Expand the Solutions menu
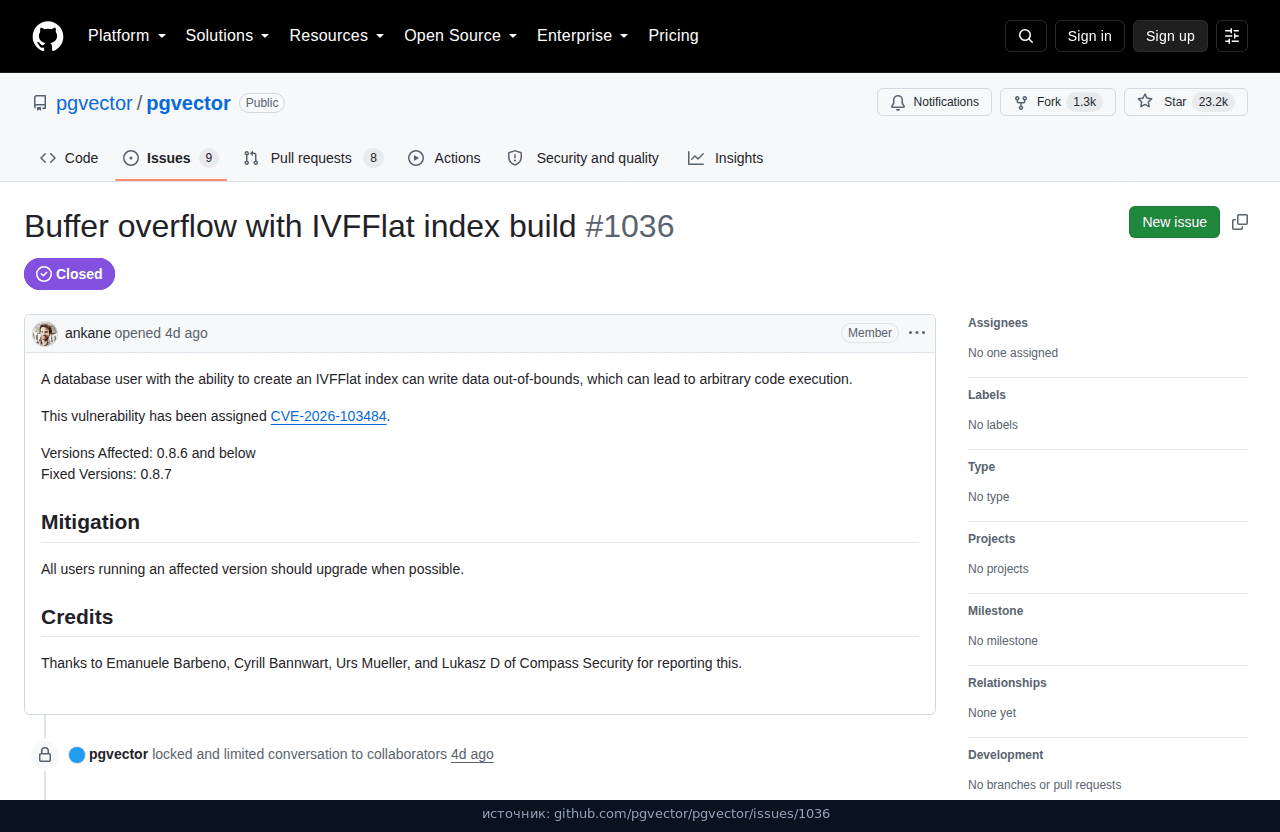The image size is (1280, 832). 228,36
